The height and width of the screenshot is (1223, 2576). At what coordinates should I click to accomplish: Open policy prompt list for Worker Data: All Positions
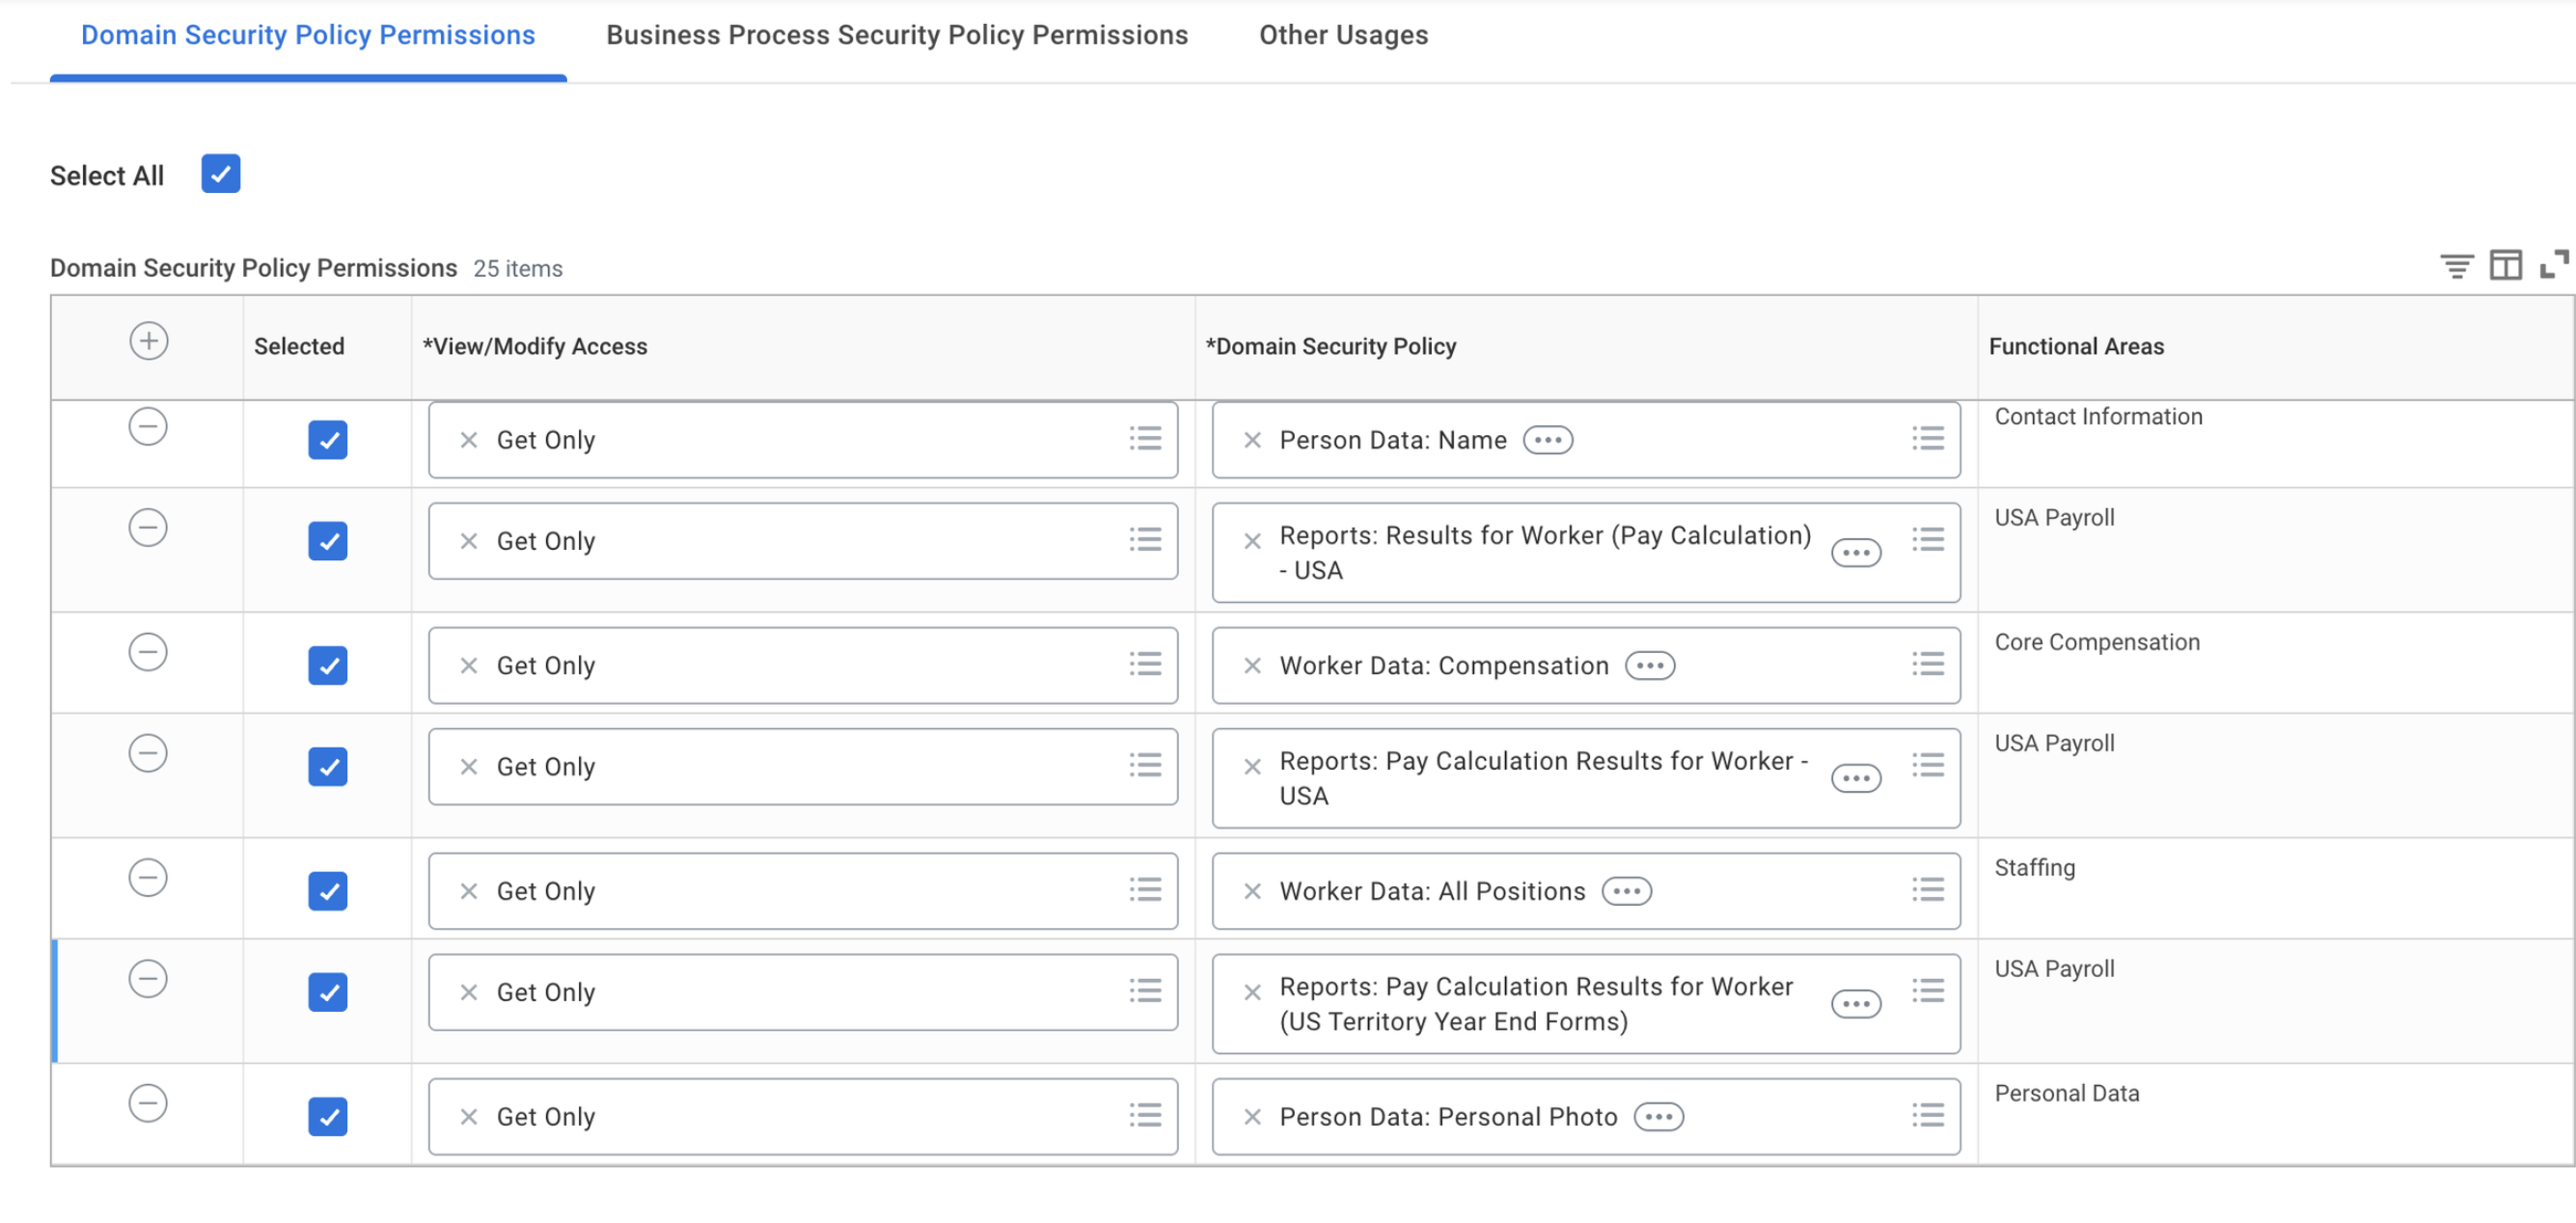(x=1927, y=890)
